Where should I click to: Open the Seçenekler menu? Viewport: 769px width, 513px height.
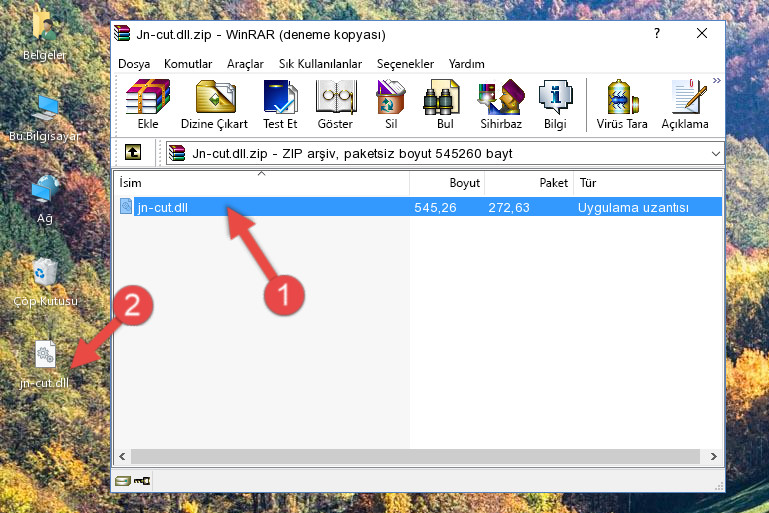pos(405,64)
